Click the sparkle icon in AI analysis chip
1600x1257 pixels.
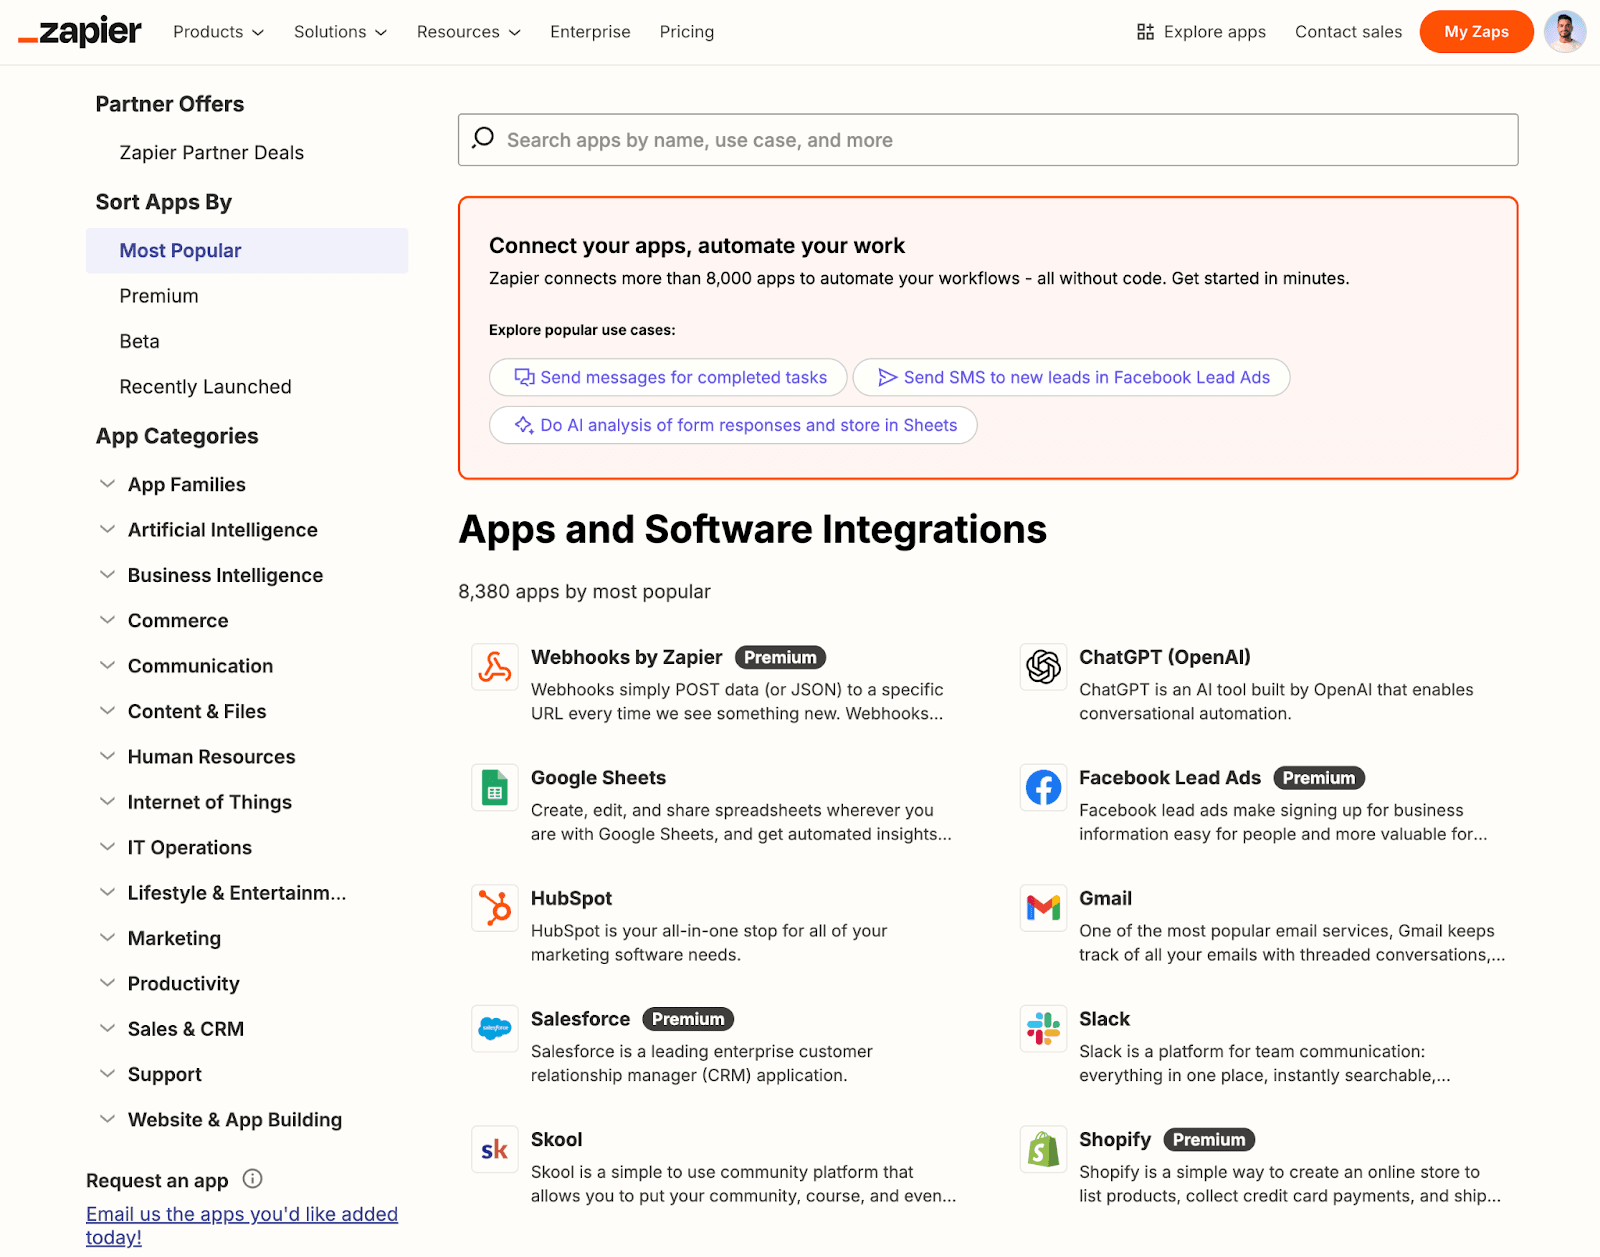[524, 425]
